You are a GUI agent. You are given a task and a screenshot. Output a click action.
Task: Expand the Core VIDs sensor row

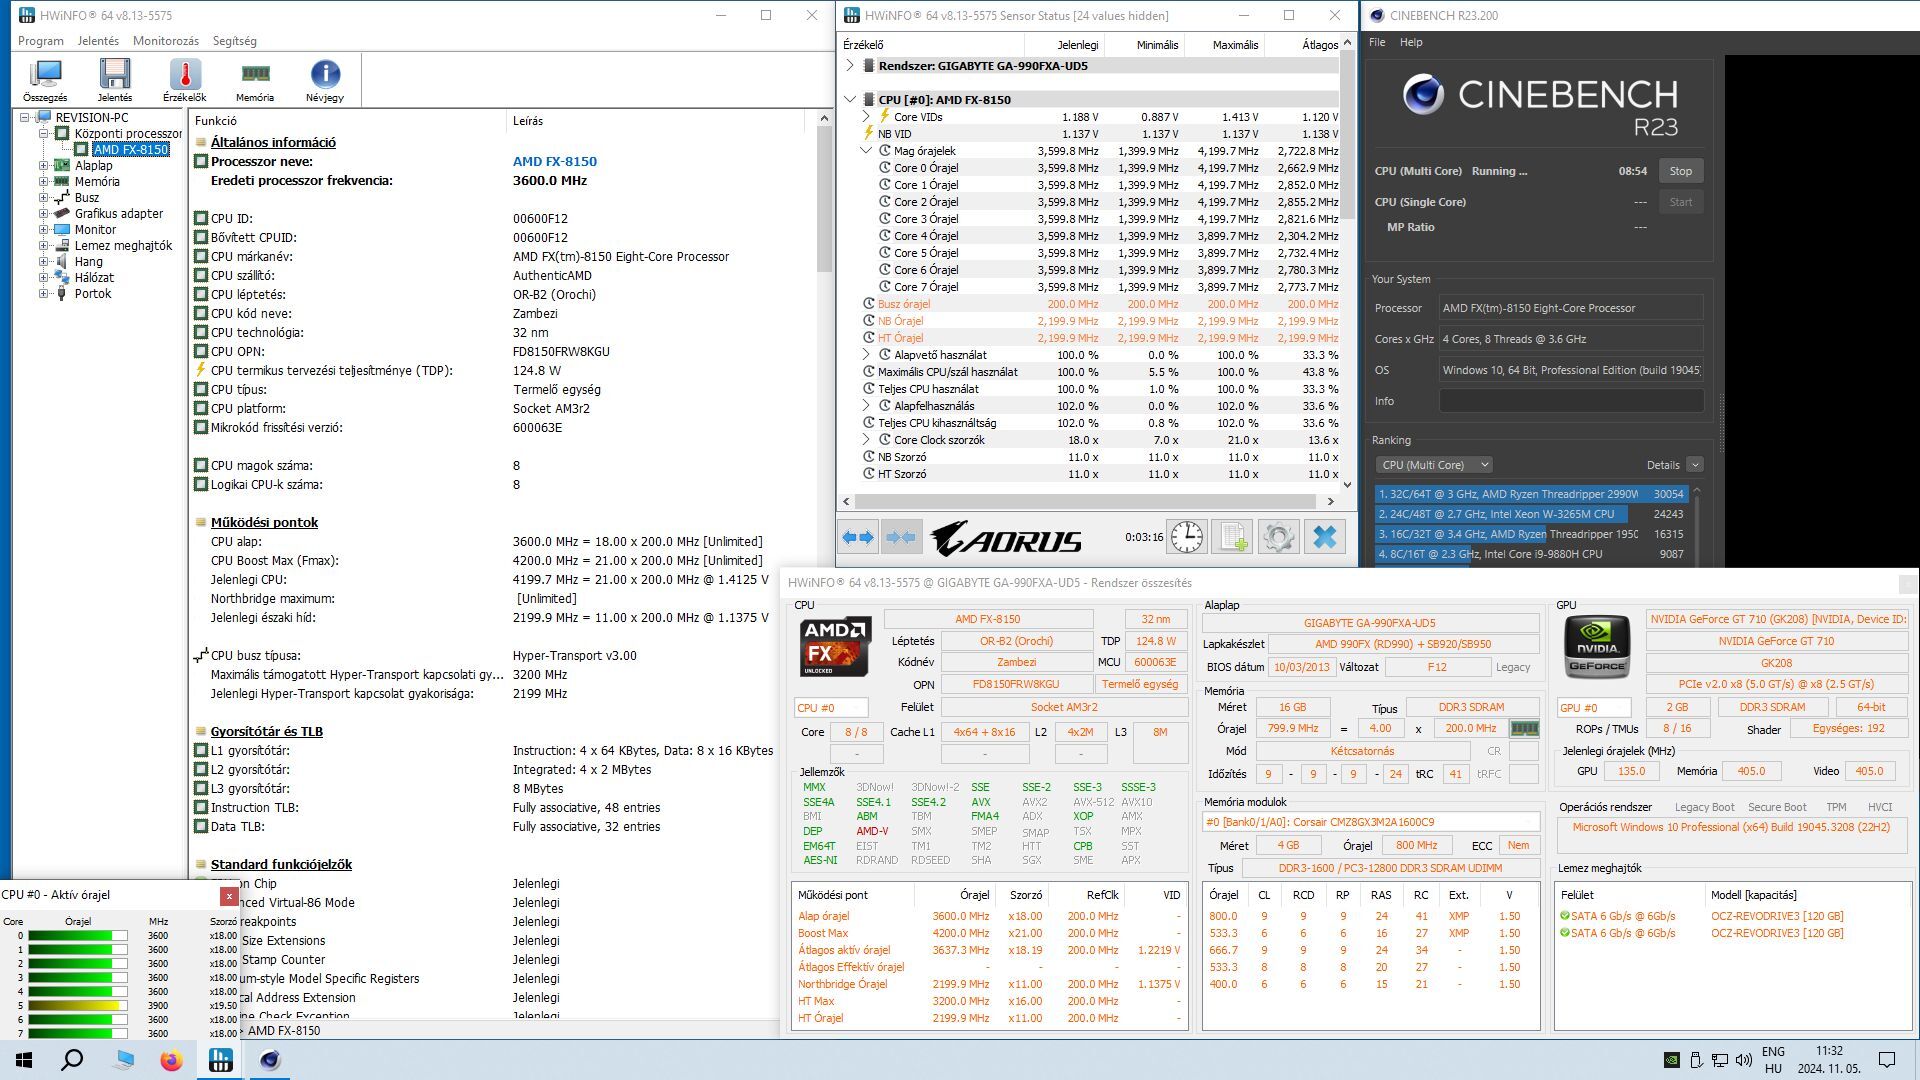[x=867, y=117]
